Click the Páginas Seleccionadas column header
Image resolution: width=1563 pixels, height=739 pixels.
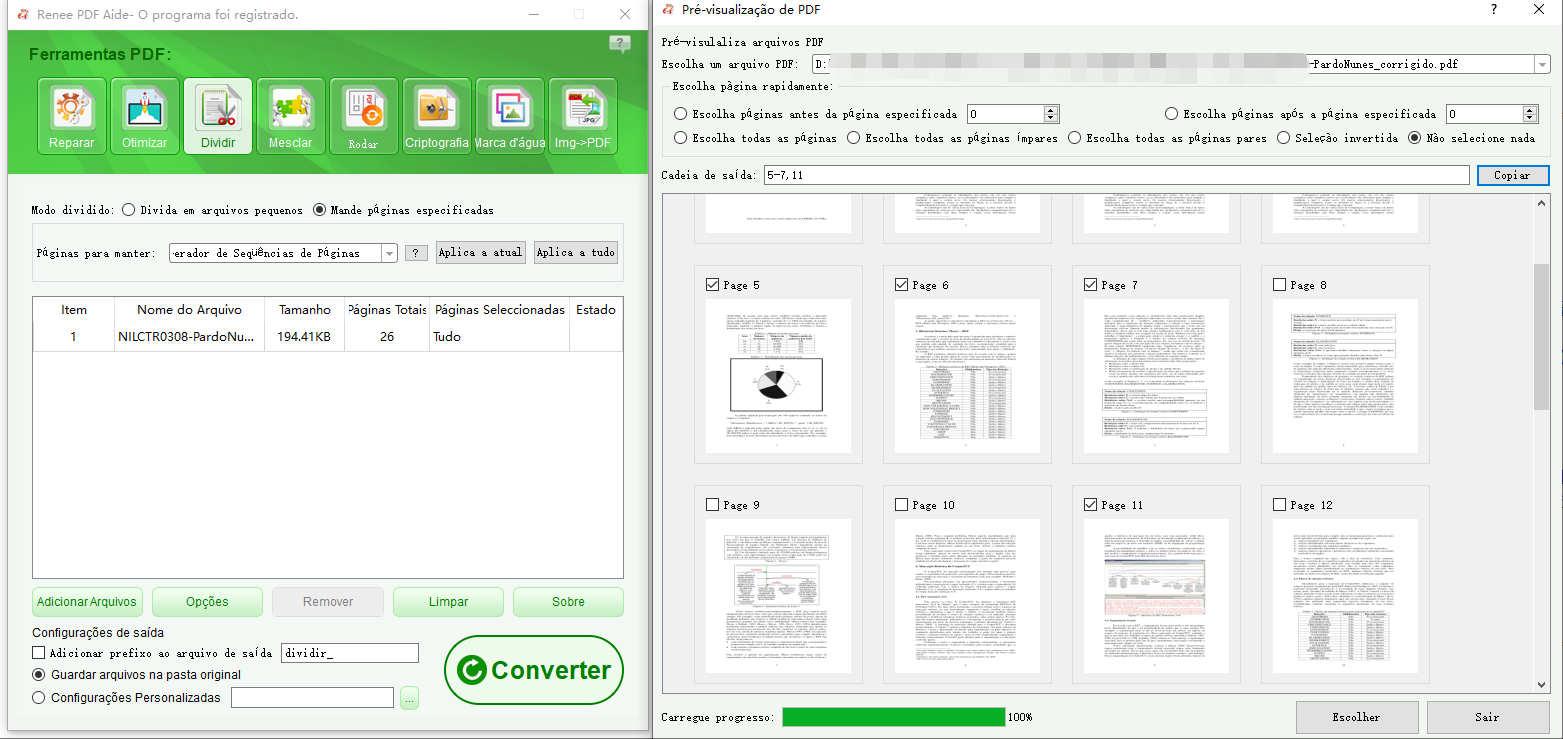(x=500, y=310)
